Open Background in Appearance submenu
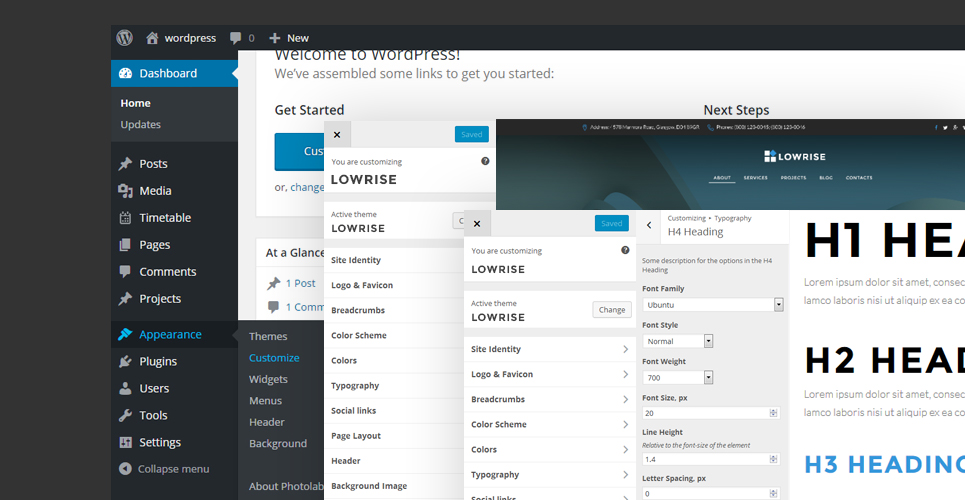Screen dimensions: 965x500 pyautogui.click(x=278, y=444)
